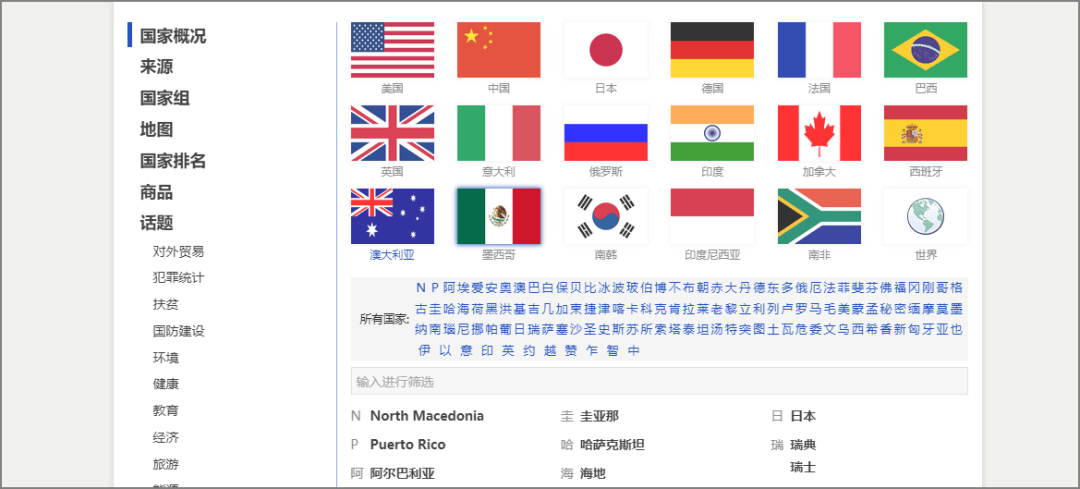Select 商品 in the sidebar
1080x489 pixels.
coord(156,192)
